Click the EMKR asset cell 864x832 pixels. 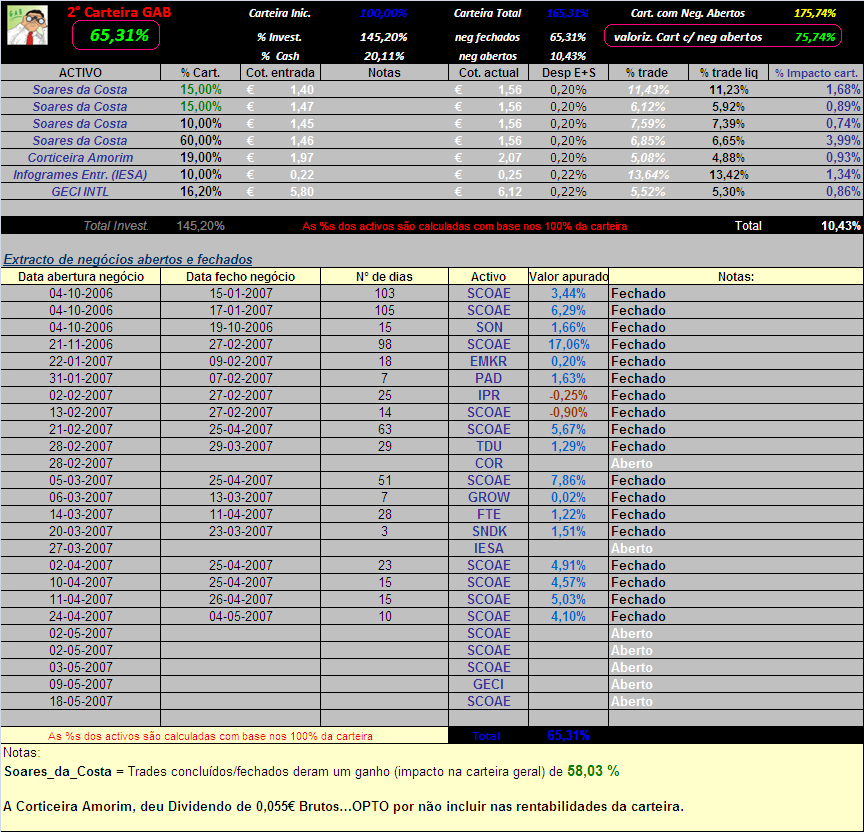pyautogui.click(x=489, y=361)
